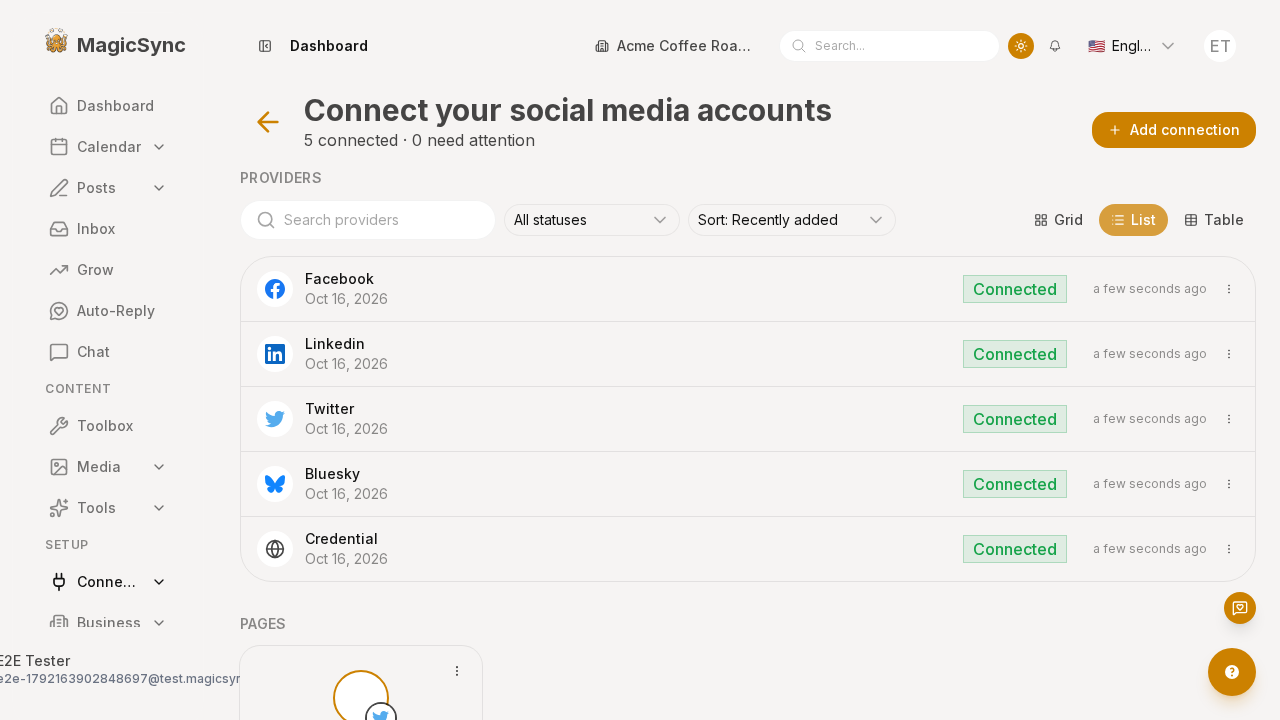Toggle the light theme sun icon

(1021, 46)
